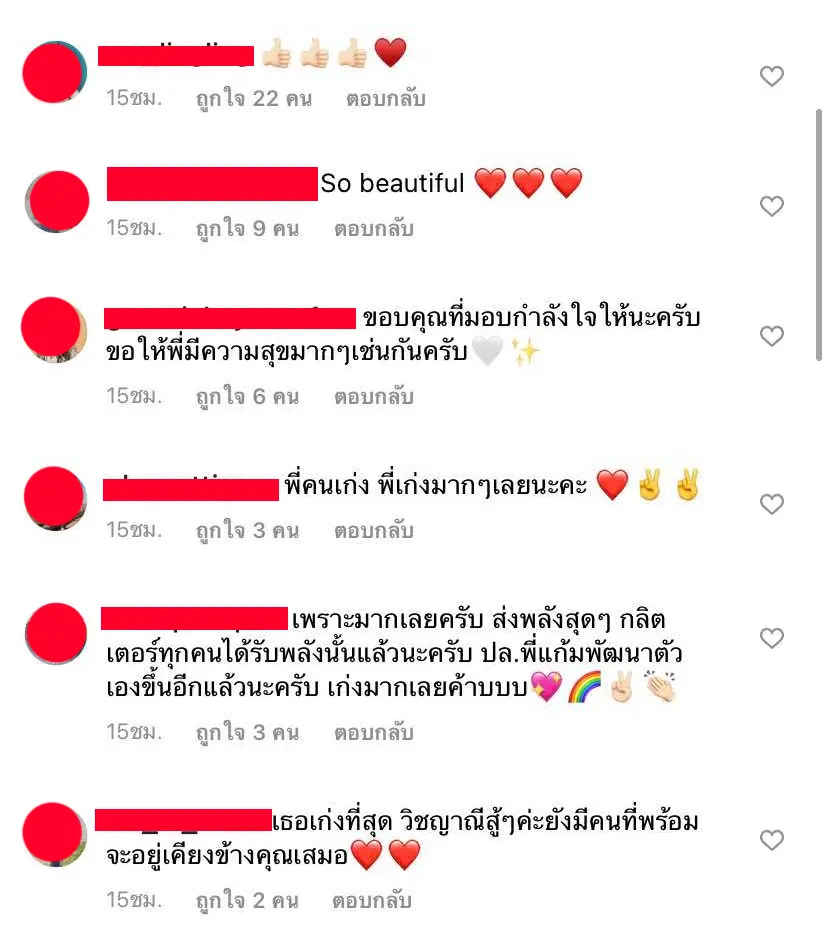828x945 pixels.
Task: Tap ตอบกลับ under 'พี่คนเก่ง' comment
Action: [374, 530]
